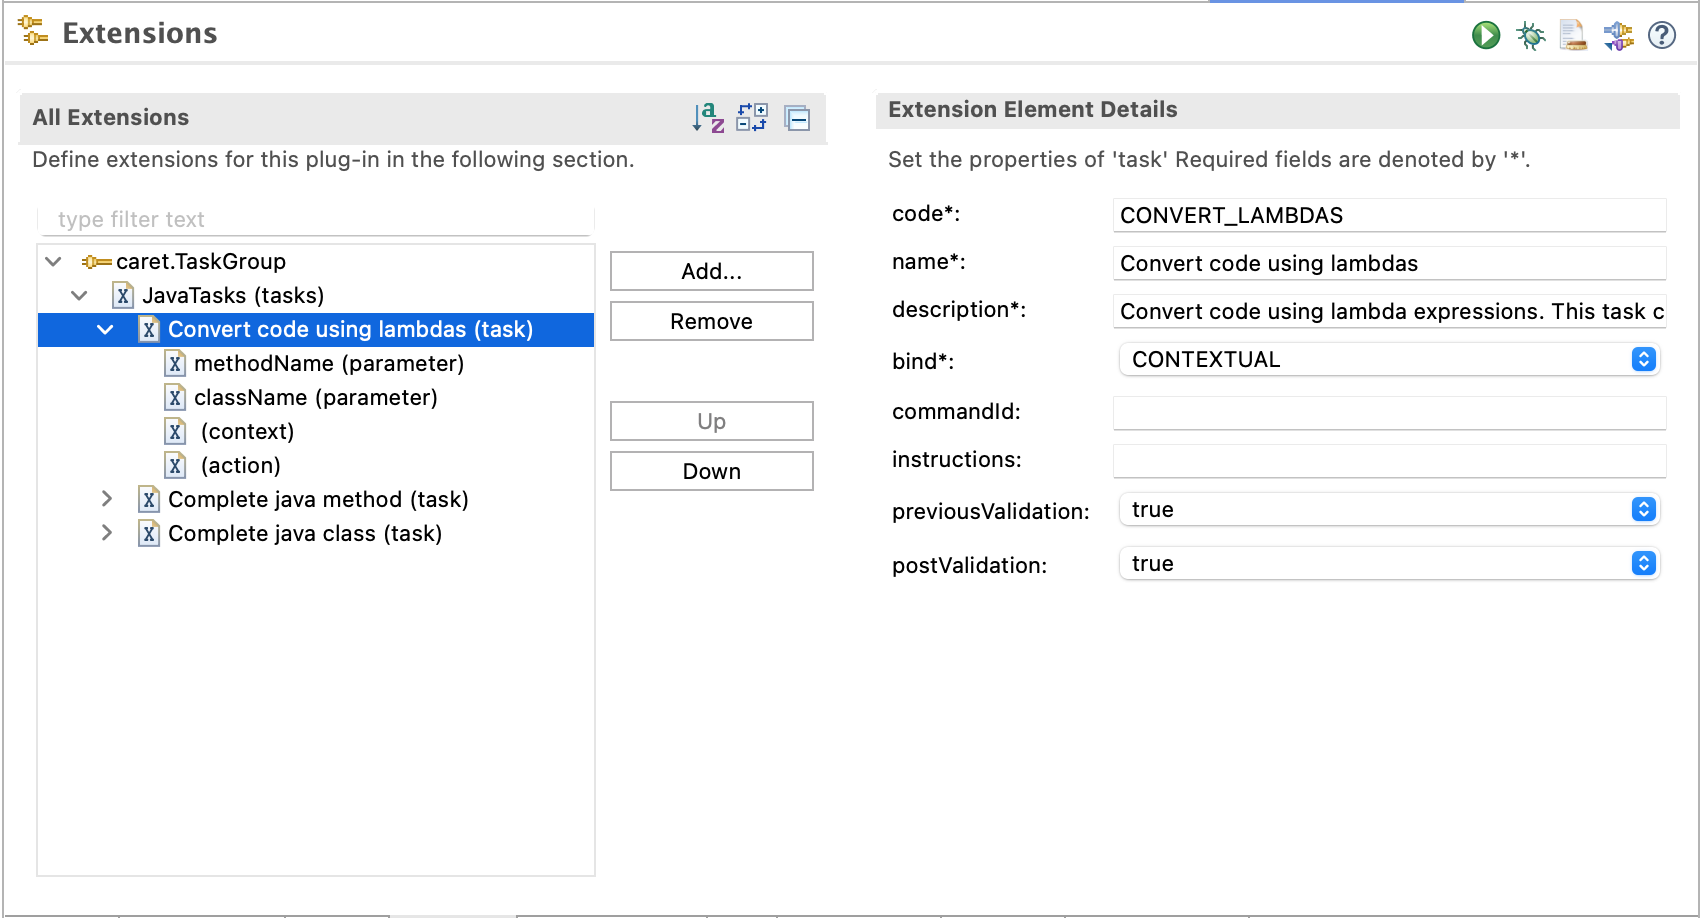The image size is (1702, 918).
Task: Expand the Complete java method task node
Action: [x=107, y=499]
